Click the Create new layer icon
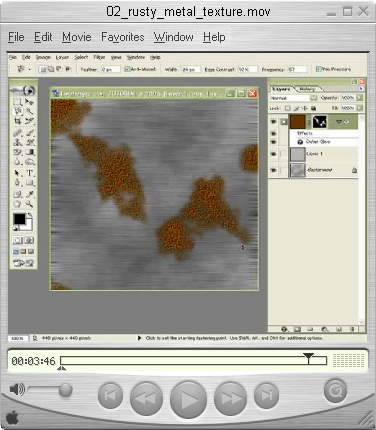This screenshot has width=376, height=430. pyautogui.click(x=339, y=329)
